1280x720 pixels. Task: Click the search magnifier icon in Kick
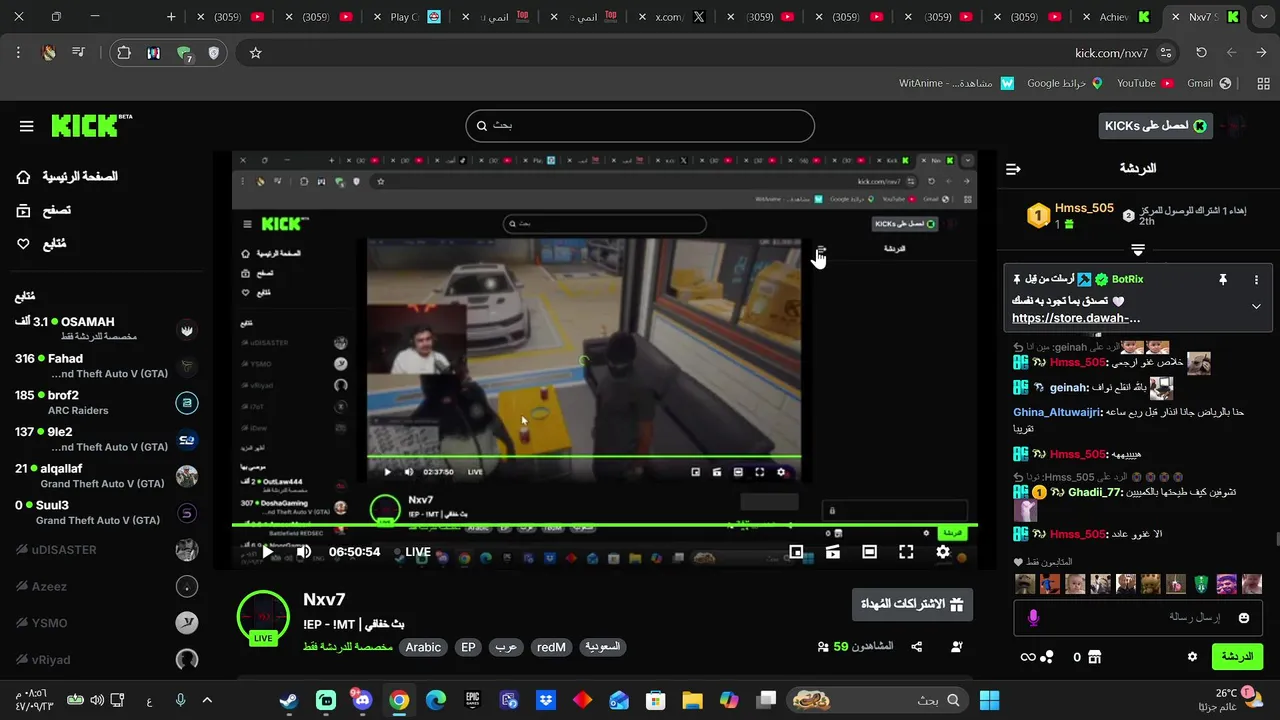coord(482,126)
